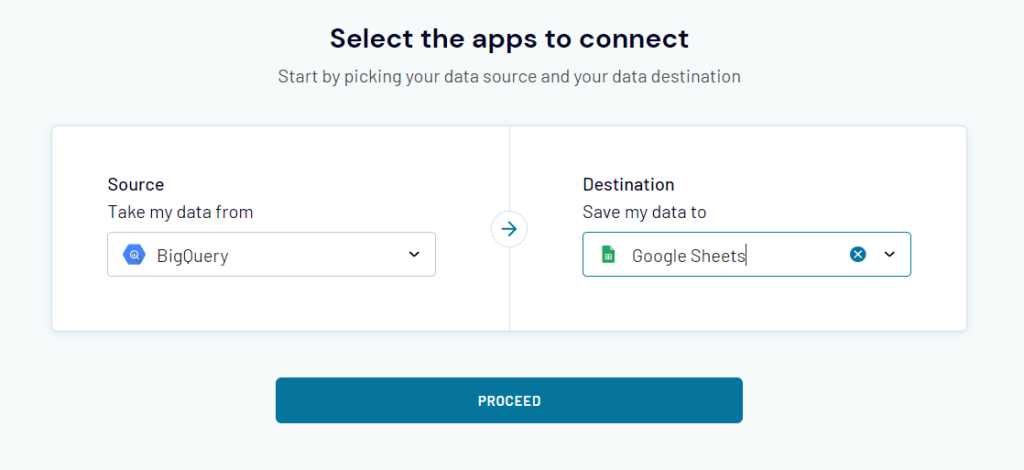
Task: Click the circled right-arrow icon between panels
Action: point(509,228)
